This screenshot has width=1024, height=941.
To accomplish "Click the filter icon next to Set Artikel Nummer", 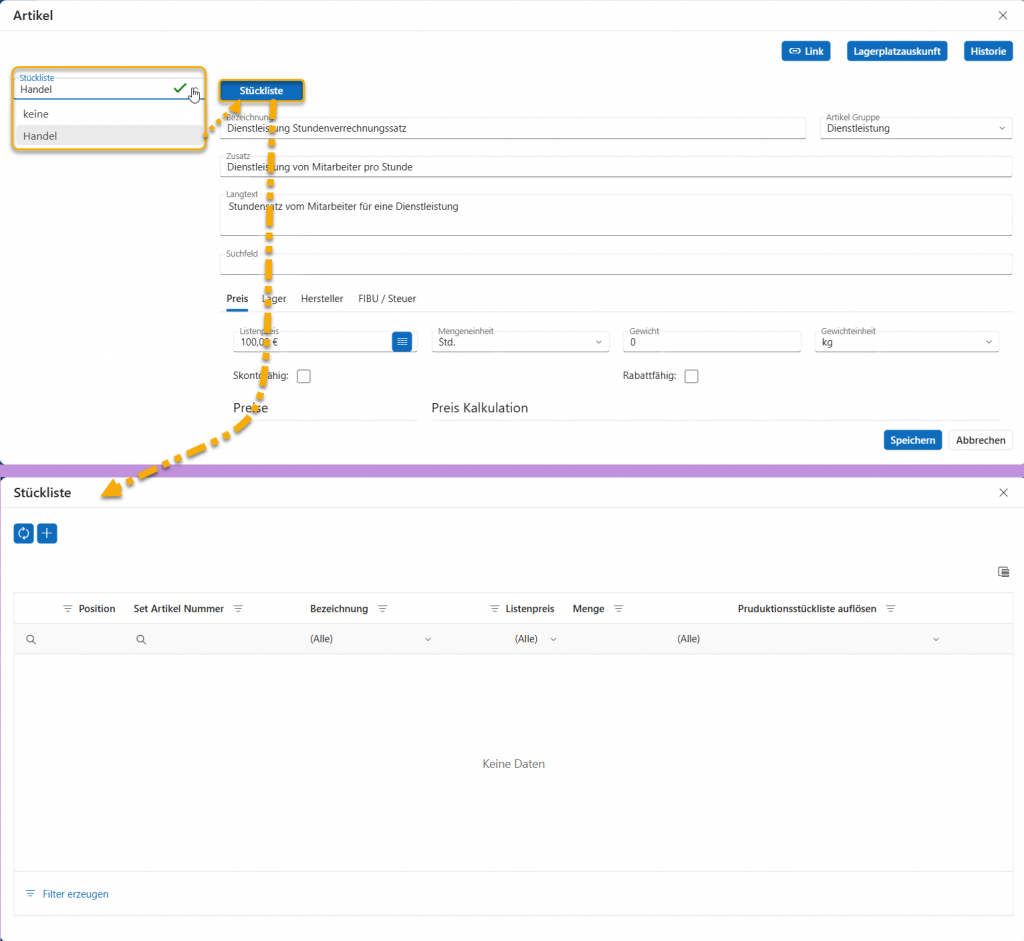I will pyautogui.click(x=238, y=609).
